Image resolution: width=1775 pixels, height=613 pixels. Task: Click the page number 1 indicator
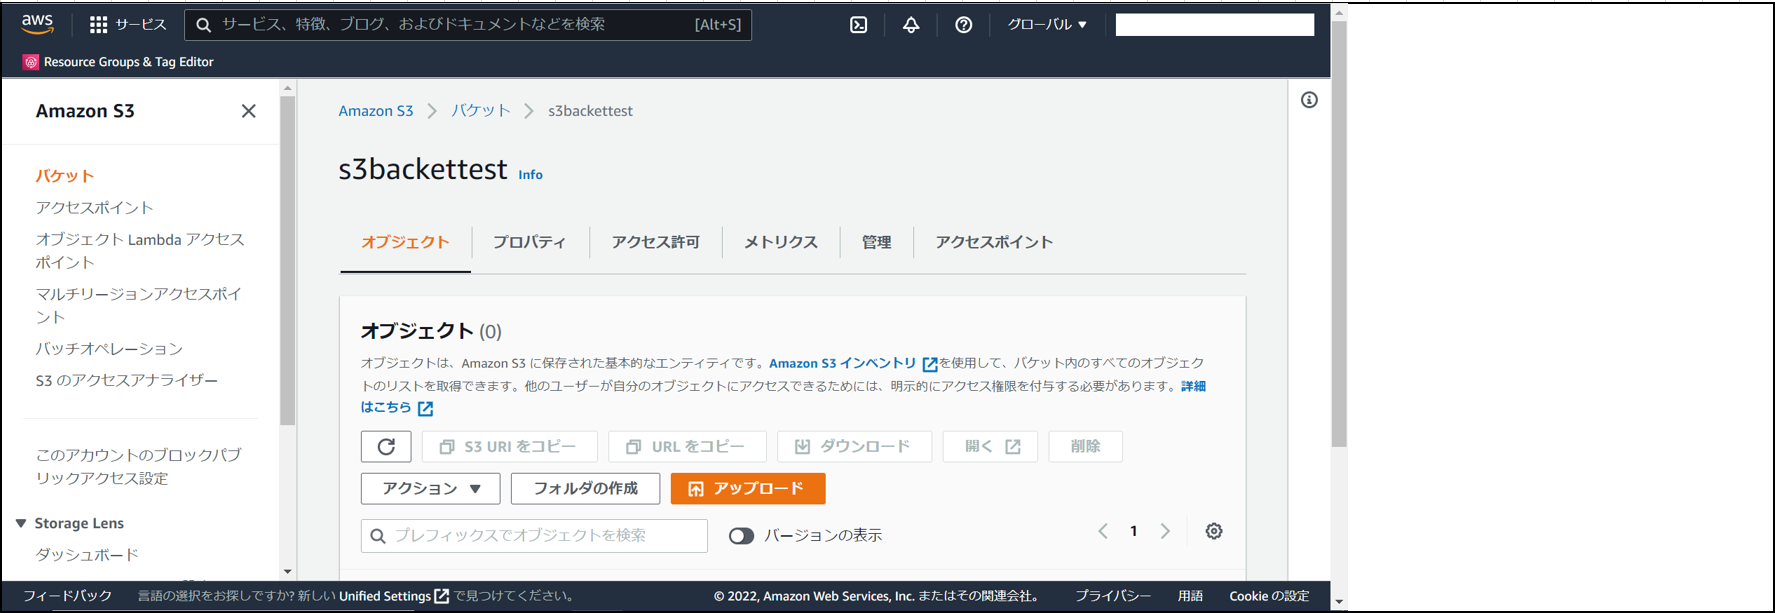(x=1134, y=531)
